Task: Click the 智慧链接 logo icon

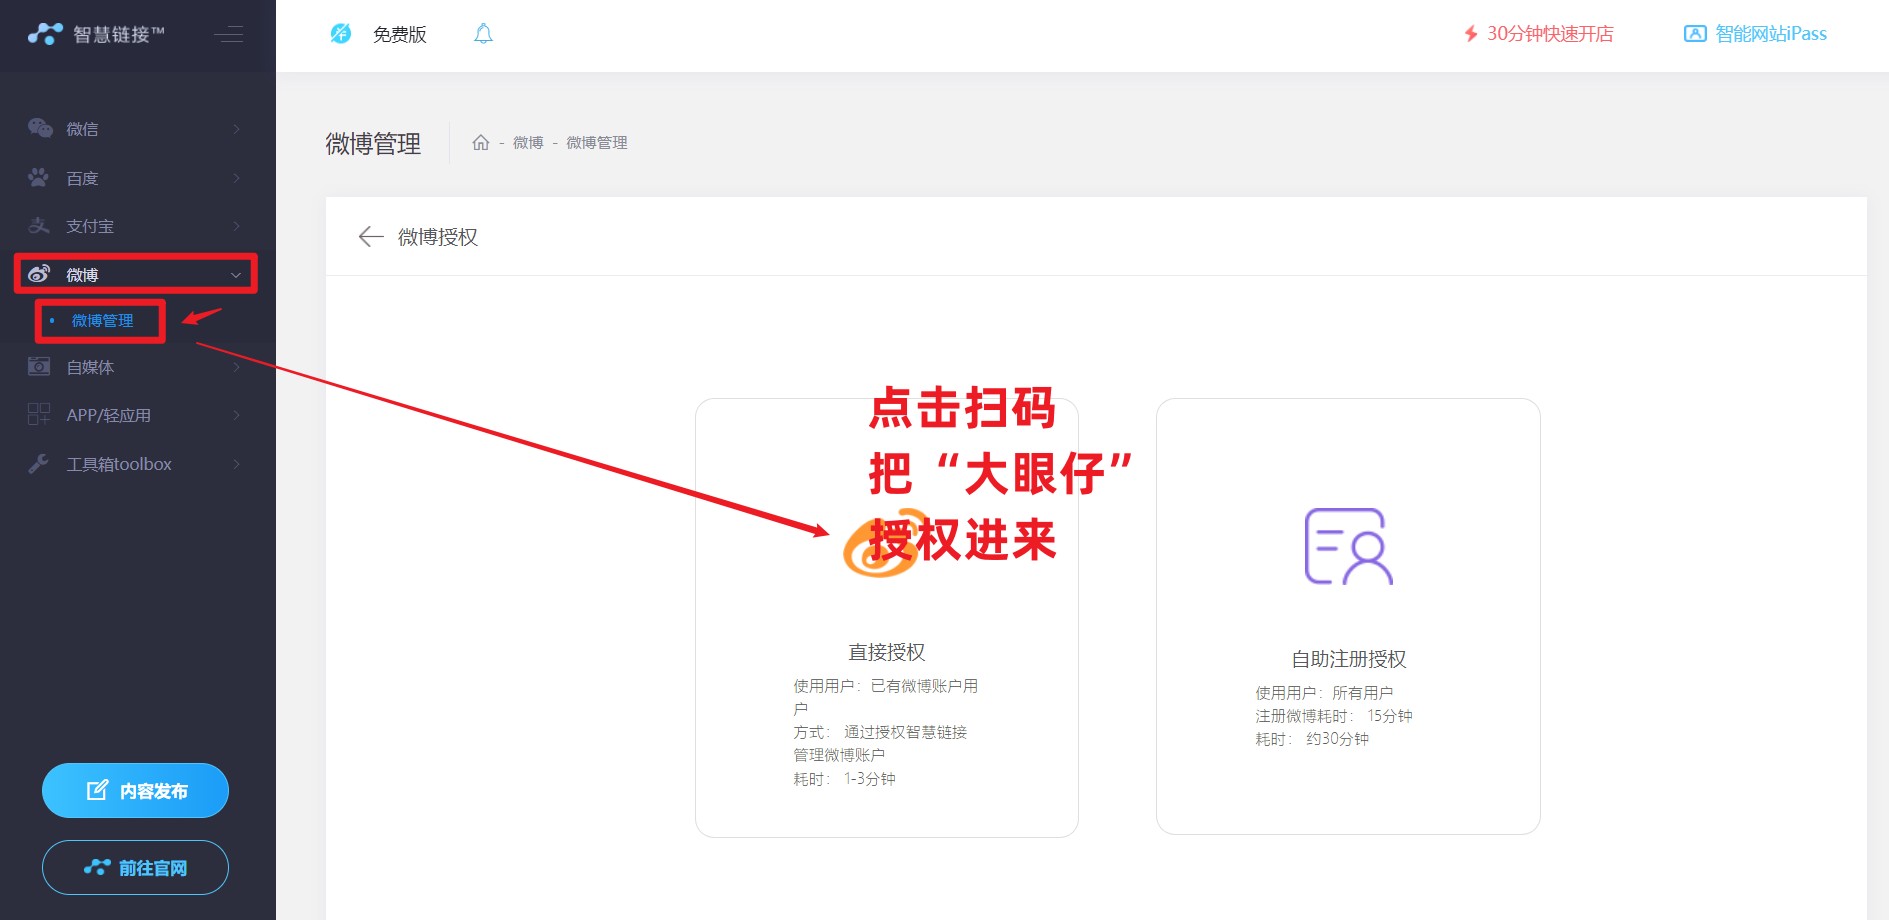Action: click(45, 34)
